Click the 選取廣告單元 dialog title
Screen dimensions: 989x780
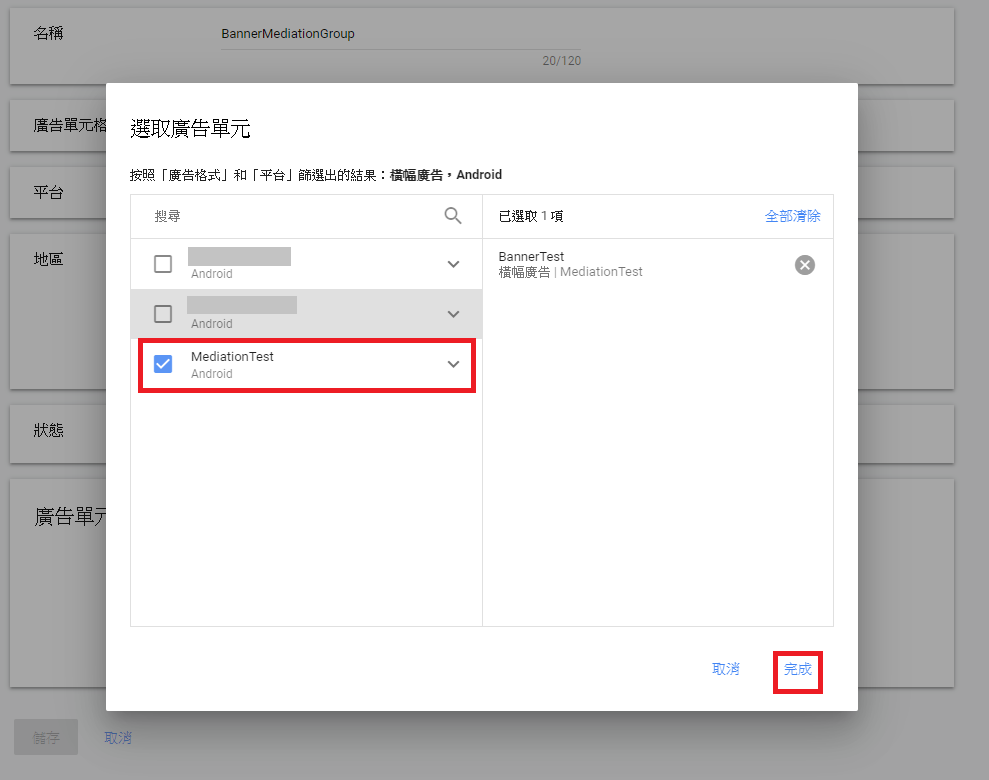point(190,129)
